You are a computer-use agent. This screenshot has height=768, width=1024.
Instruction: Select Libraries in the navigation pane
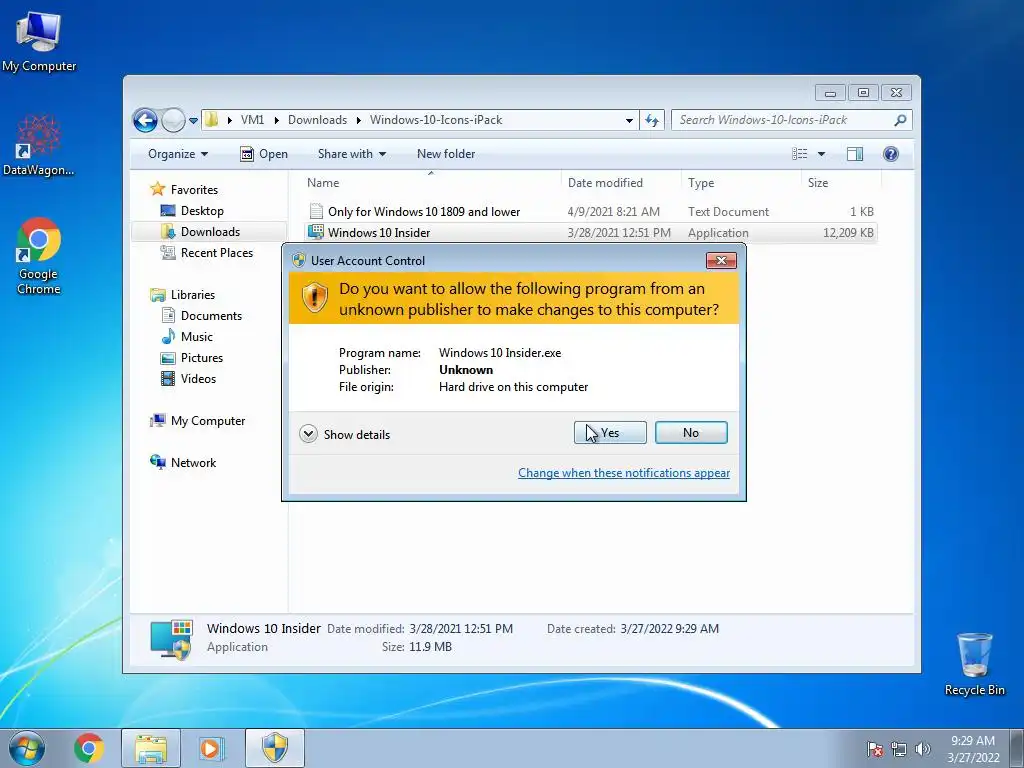click(193, 295)
